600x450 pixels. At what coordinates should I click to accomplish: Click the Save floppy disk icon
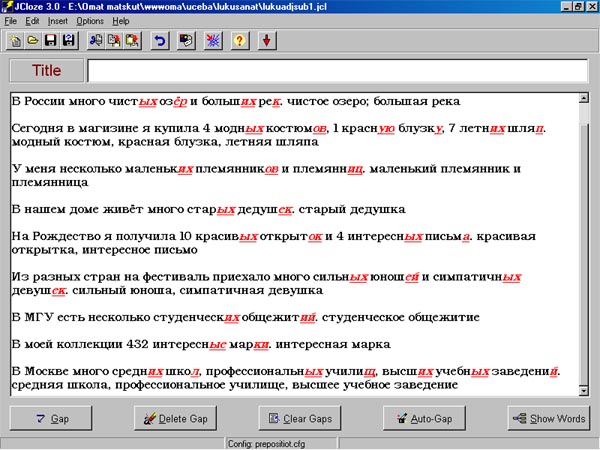point(51,41)
